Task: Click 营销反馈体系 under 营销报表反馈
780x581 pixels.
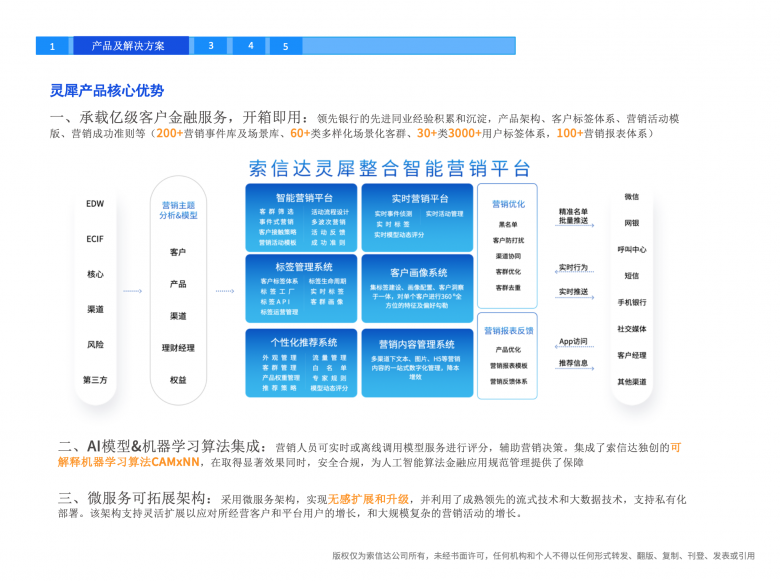Action: [x=508, y=382]
